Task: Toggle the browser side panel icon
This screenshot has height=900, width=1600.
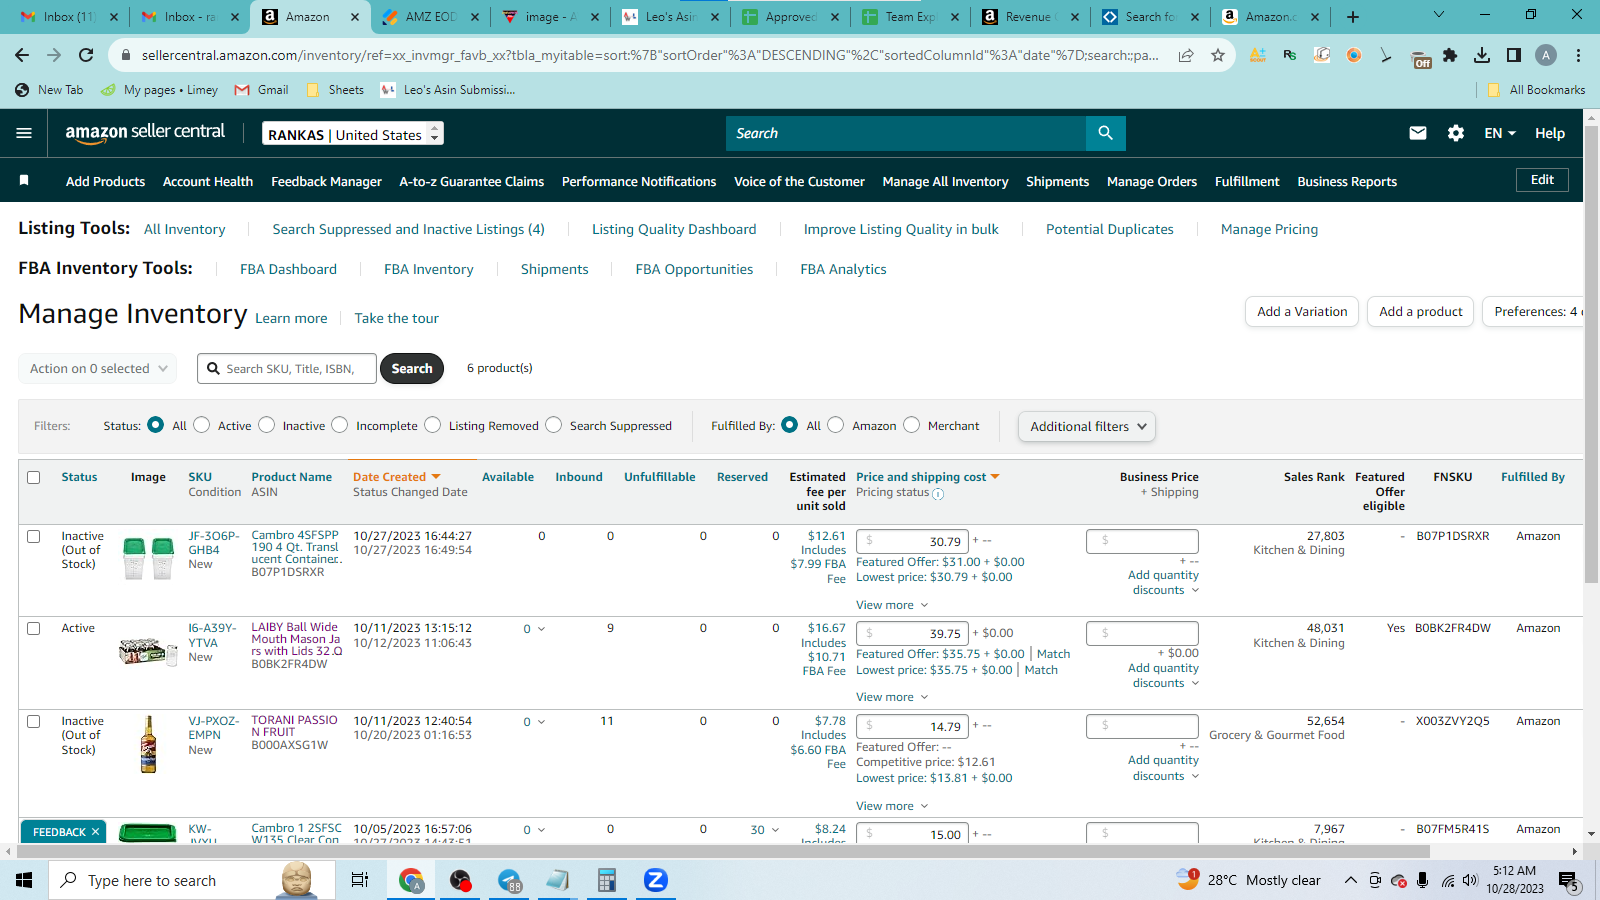Action: click(x=1514, y=55)
